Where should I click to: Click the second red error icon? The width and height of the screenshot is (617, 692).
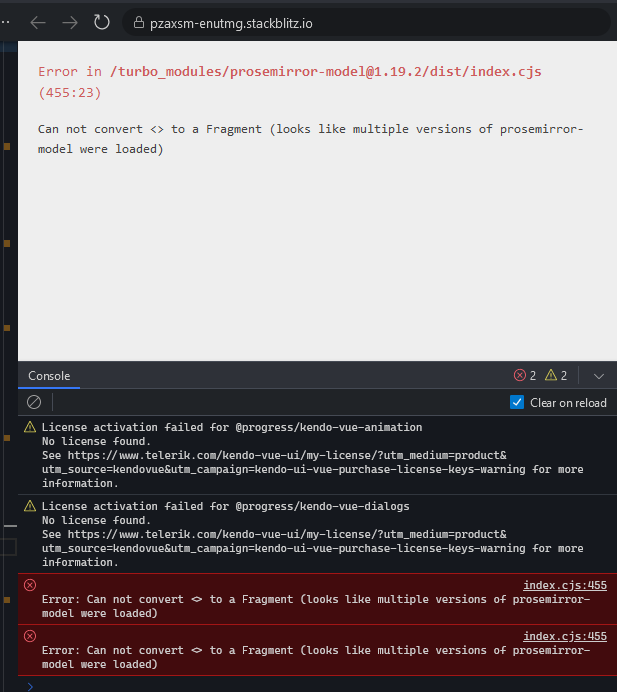pos(30,636)
